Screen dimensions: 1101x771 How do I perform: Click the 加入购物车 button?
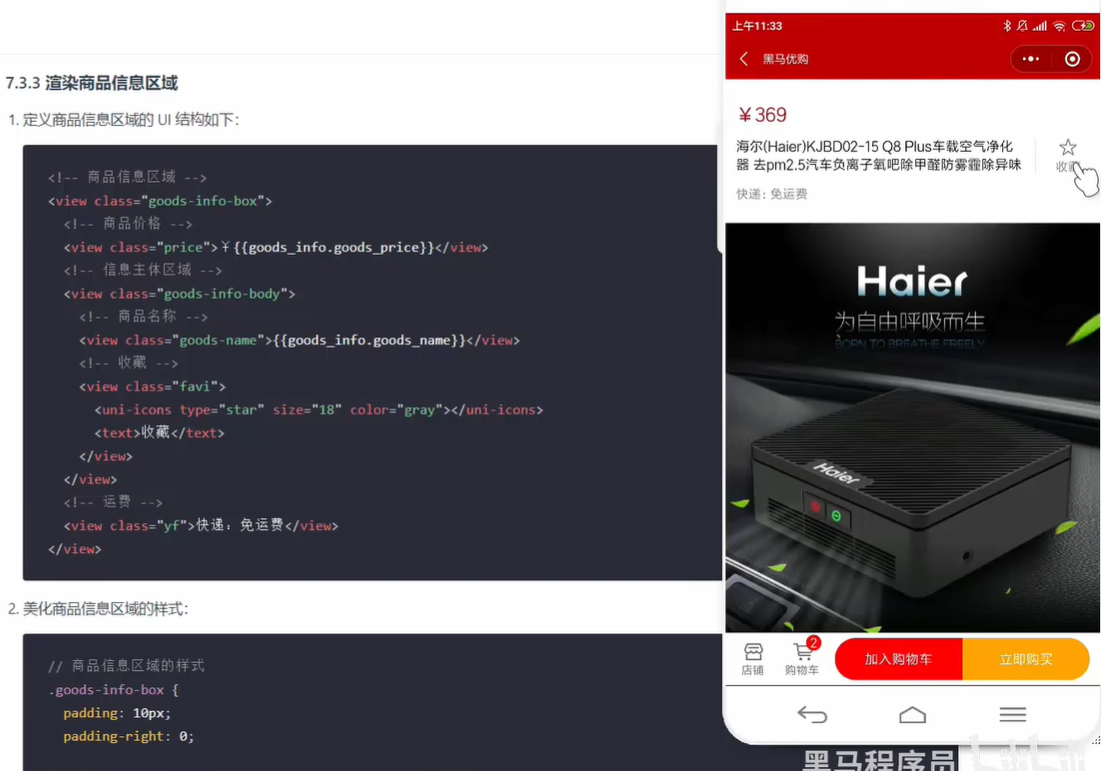click(898, 659)
